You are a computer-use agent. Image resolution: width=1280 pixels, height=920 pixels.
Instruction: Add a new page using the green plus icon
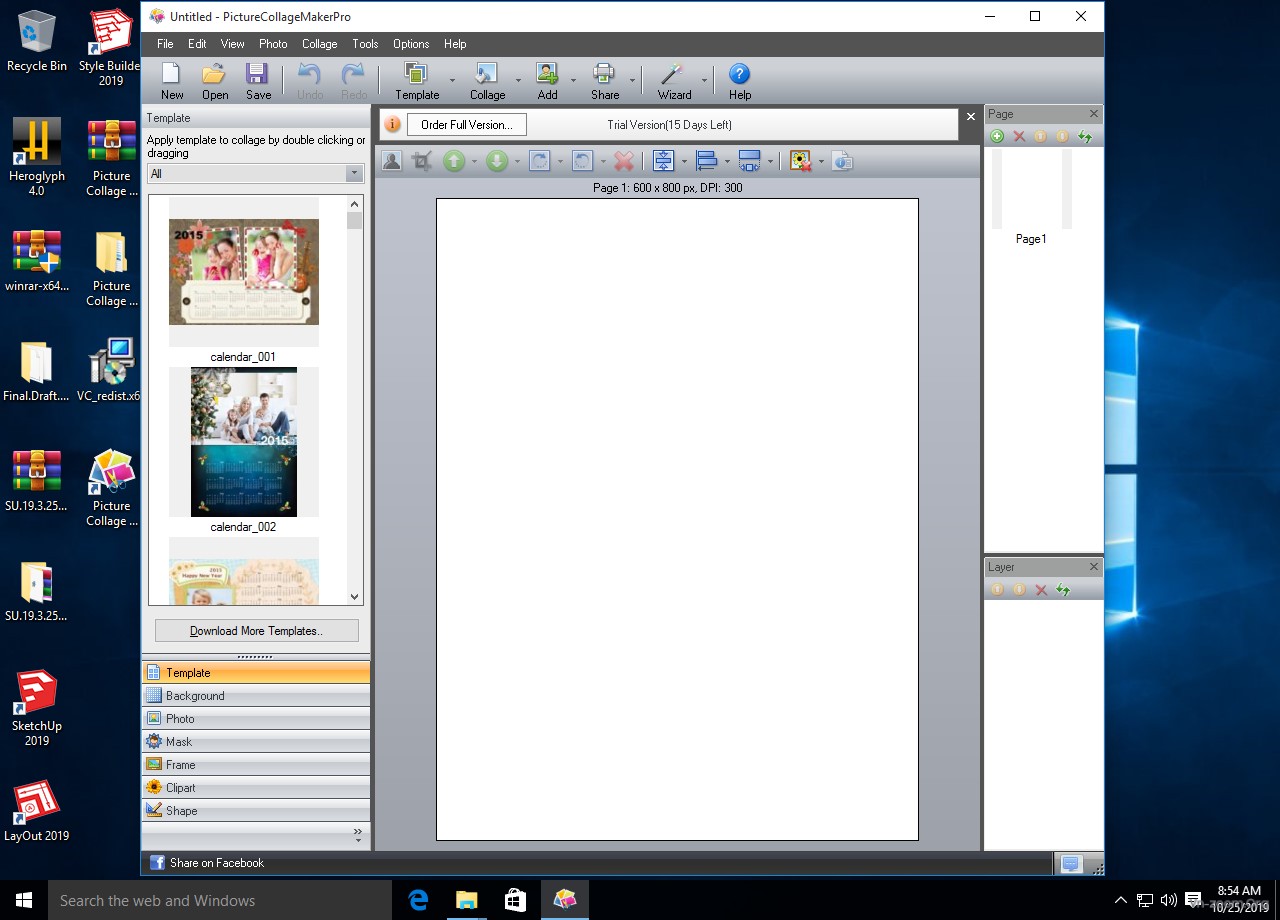[x=996, y=136]
